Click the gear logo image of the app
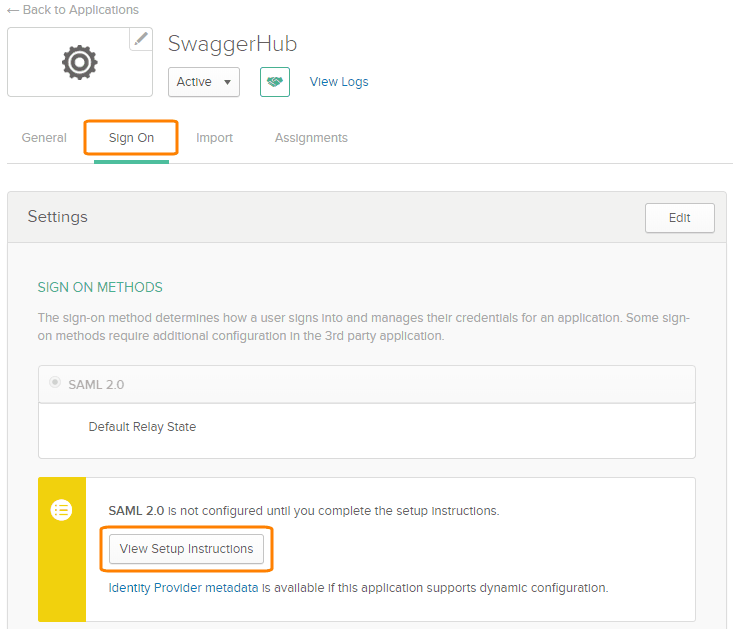Image resolution: width=733 pixels, height=629 pixels. click(80, 63)
